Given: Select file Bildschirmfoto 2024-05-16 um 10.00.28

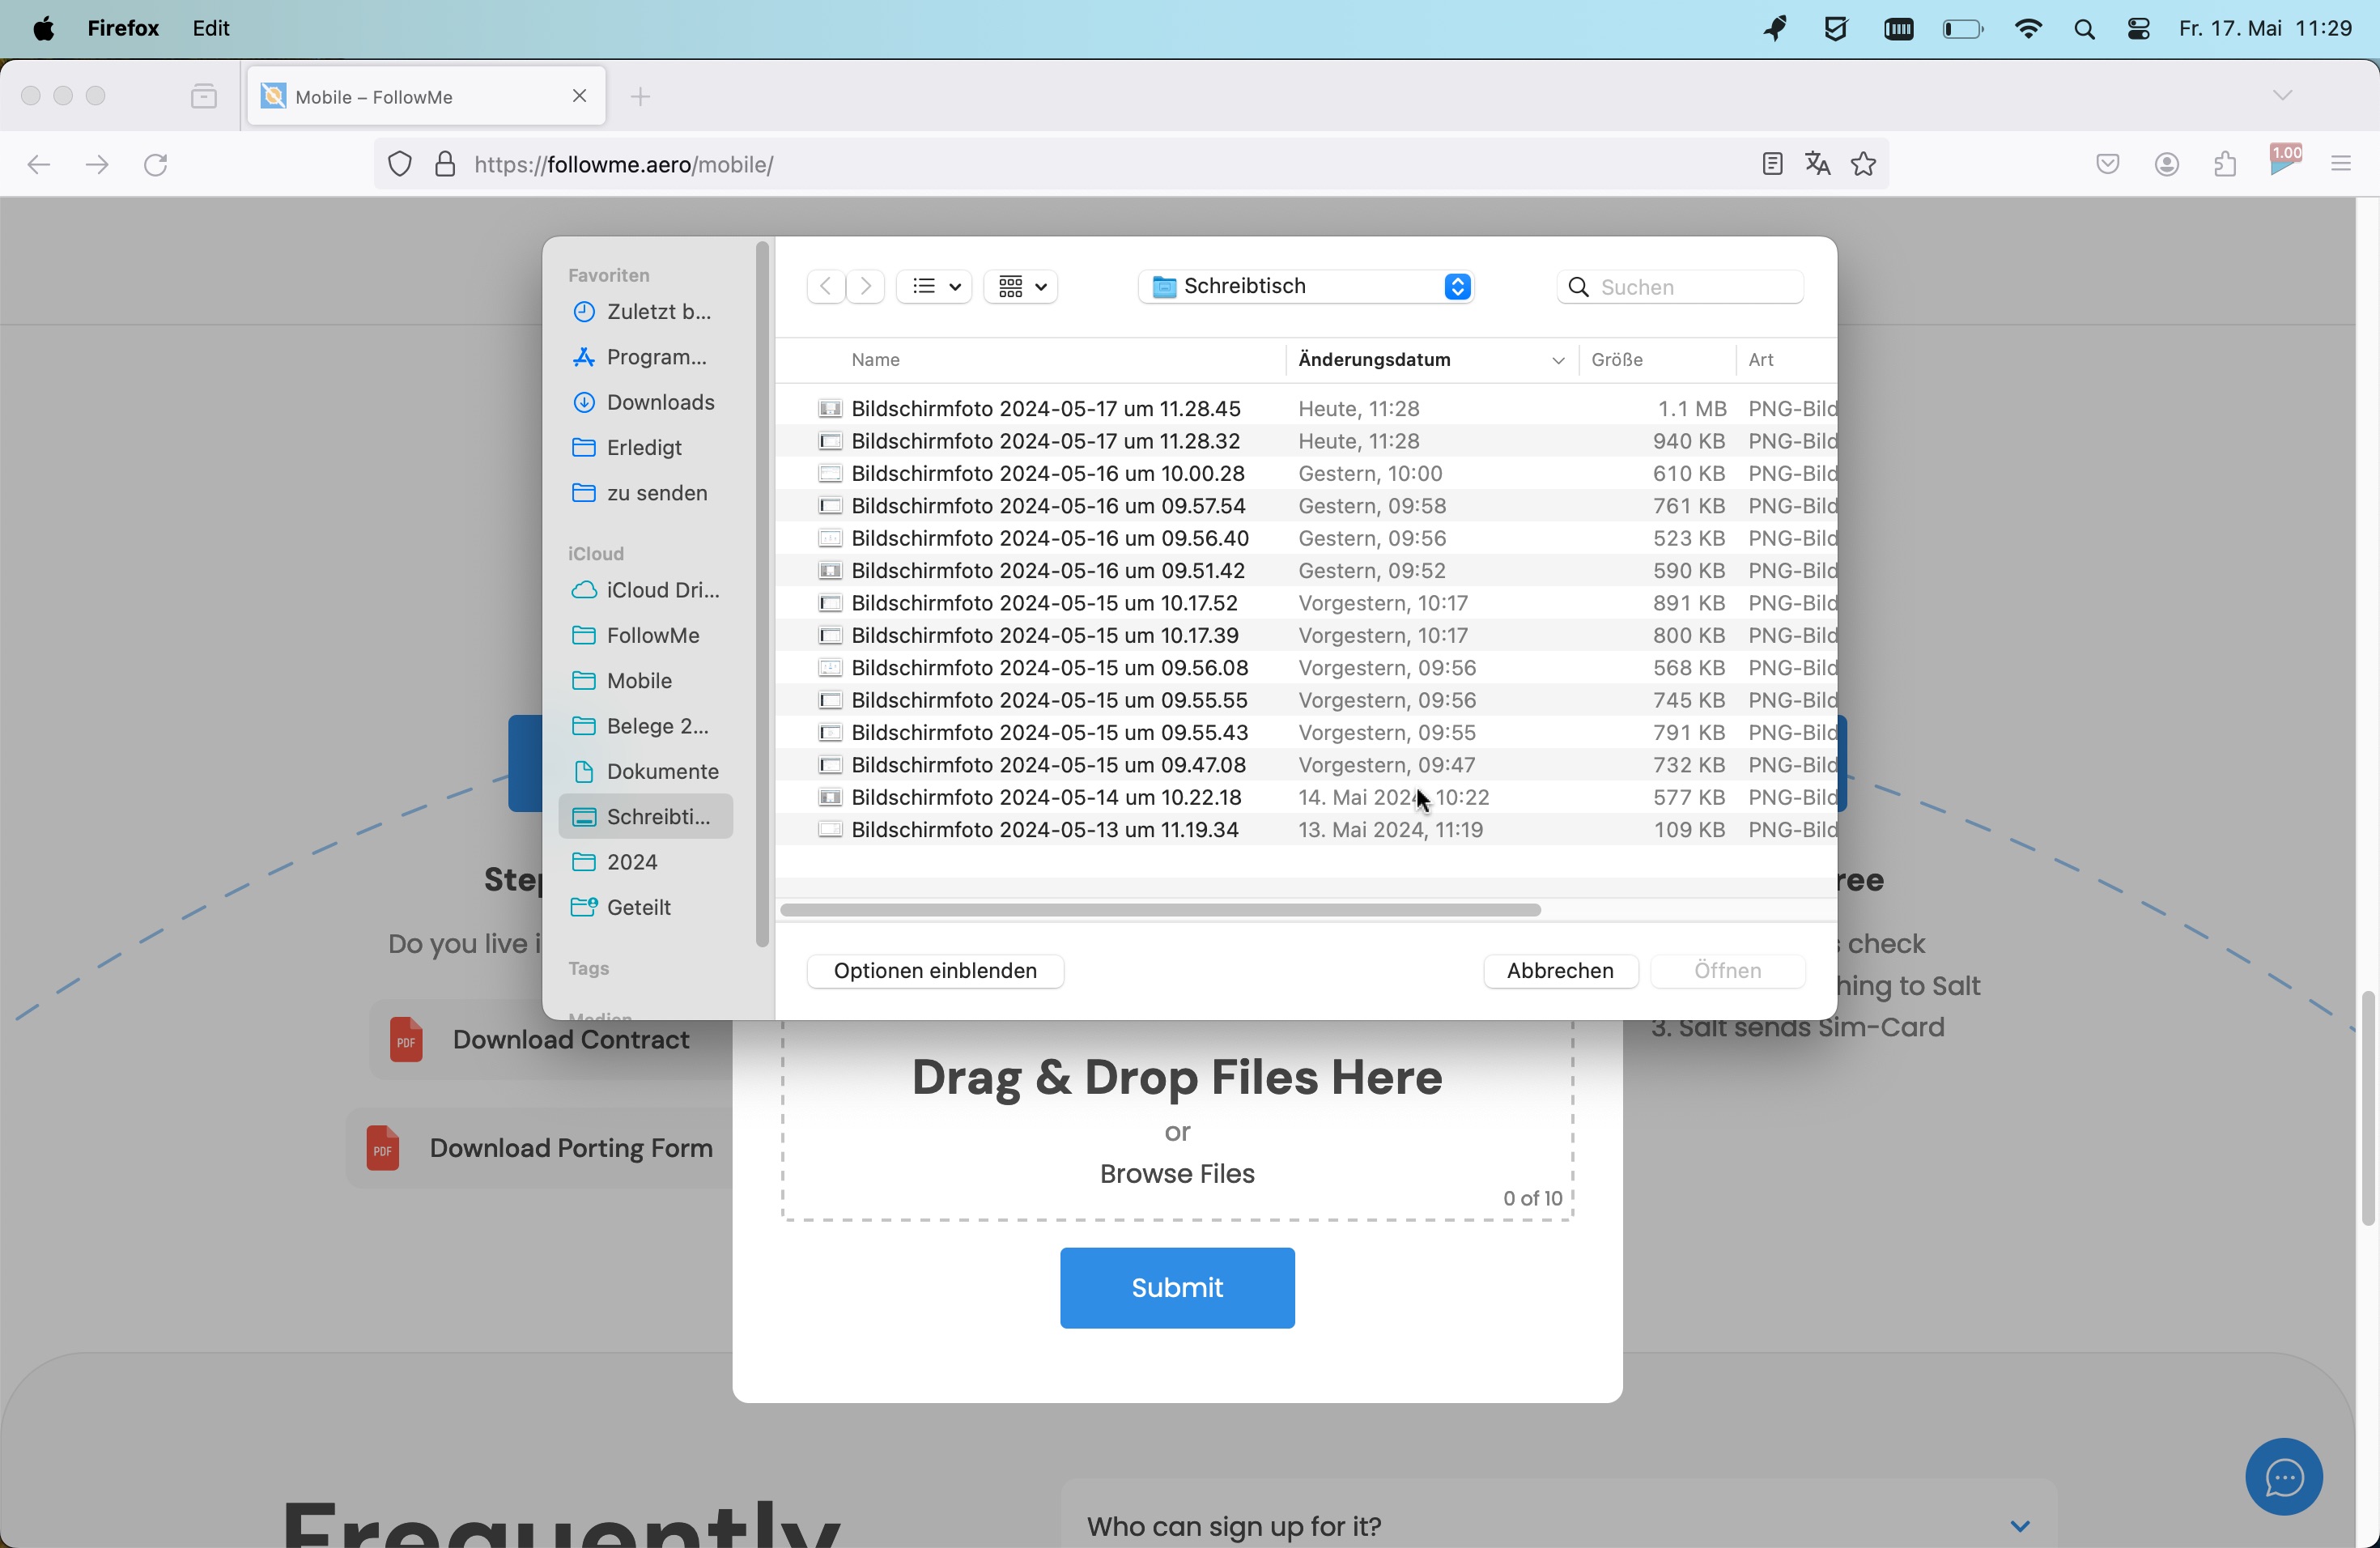Looking at the screenshot, I should click(x=1307, y=474).
